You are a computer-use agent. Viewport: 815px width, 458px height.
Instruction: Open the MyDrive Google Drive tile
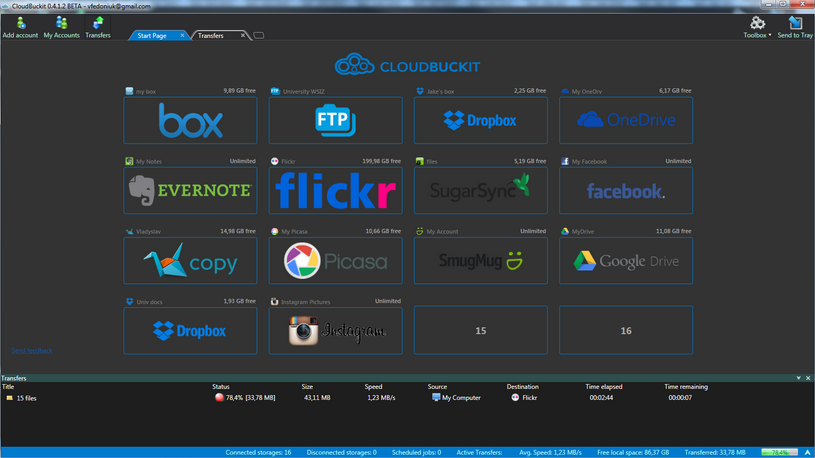tap(625, 260)
